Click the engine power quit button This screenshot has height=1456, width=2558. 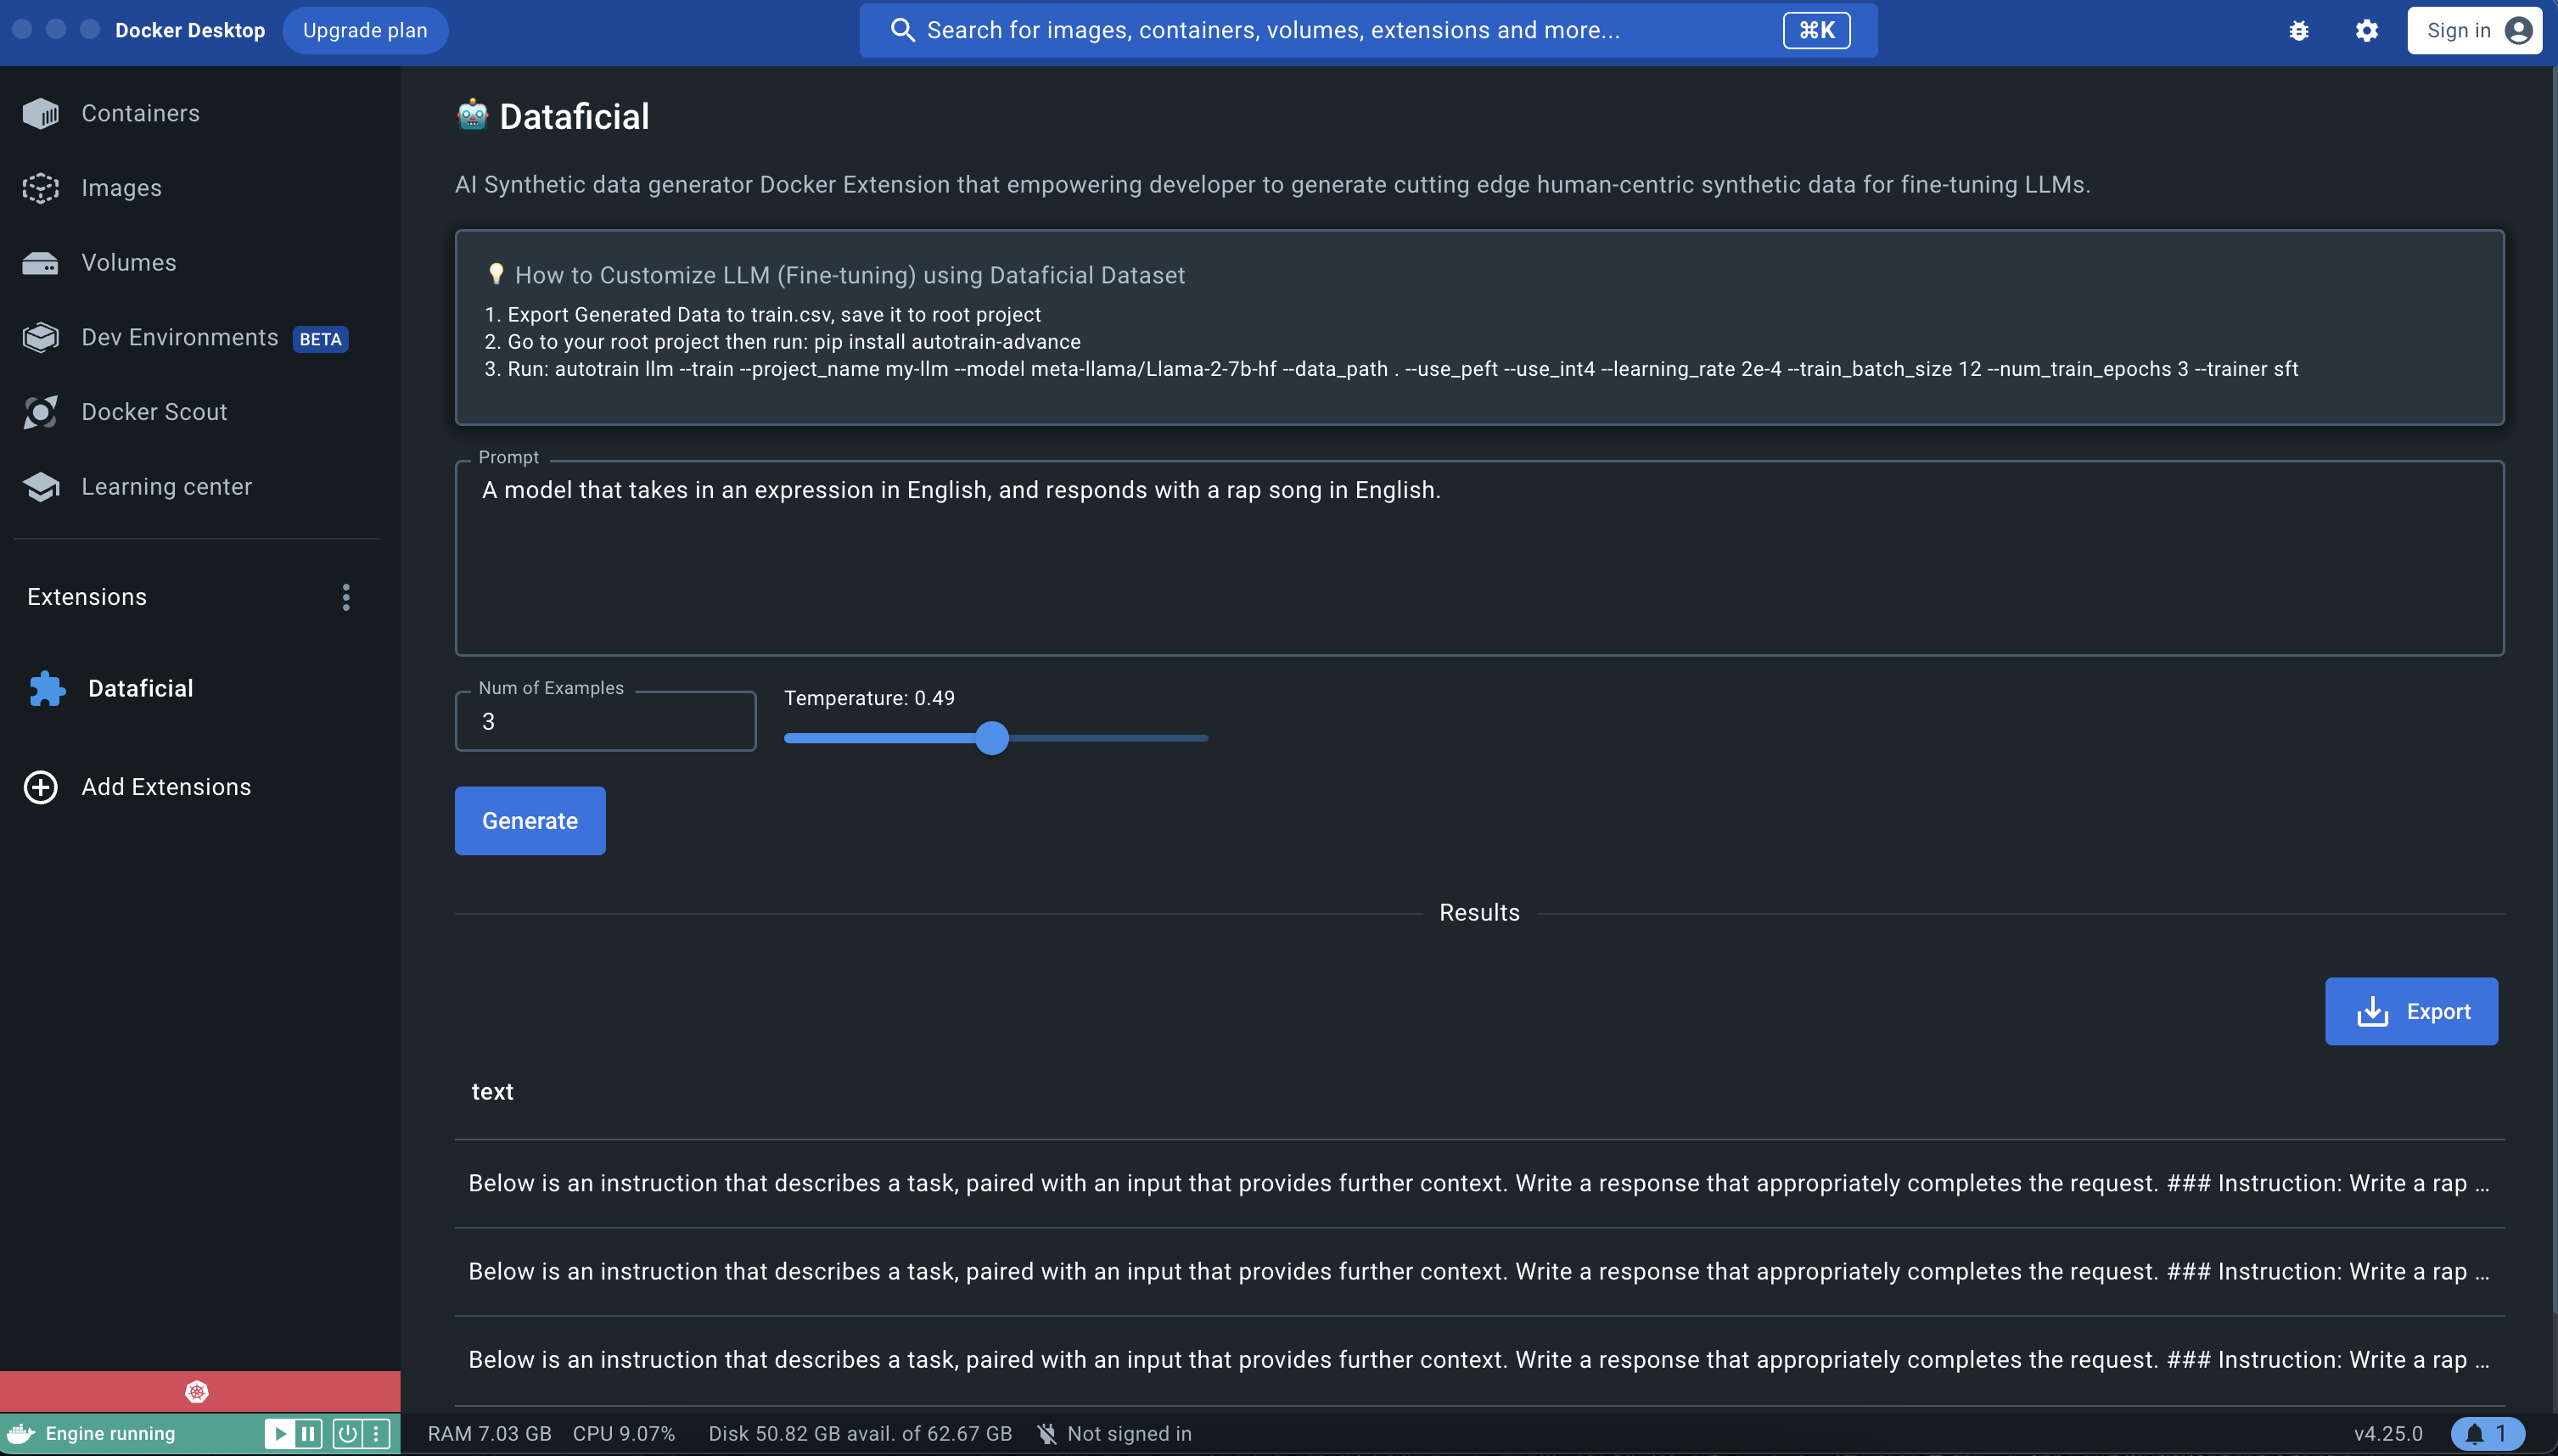coord(347,1433)
